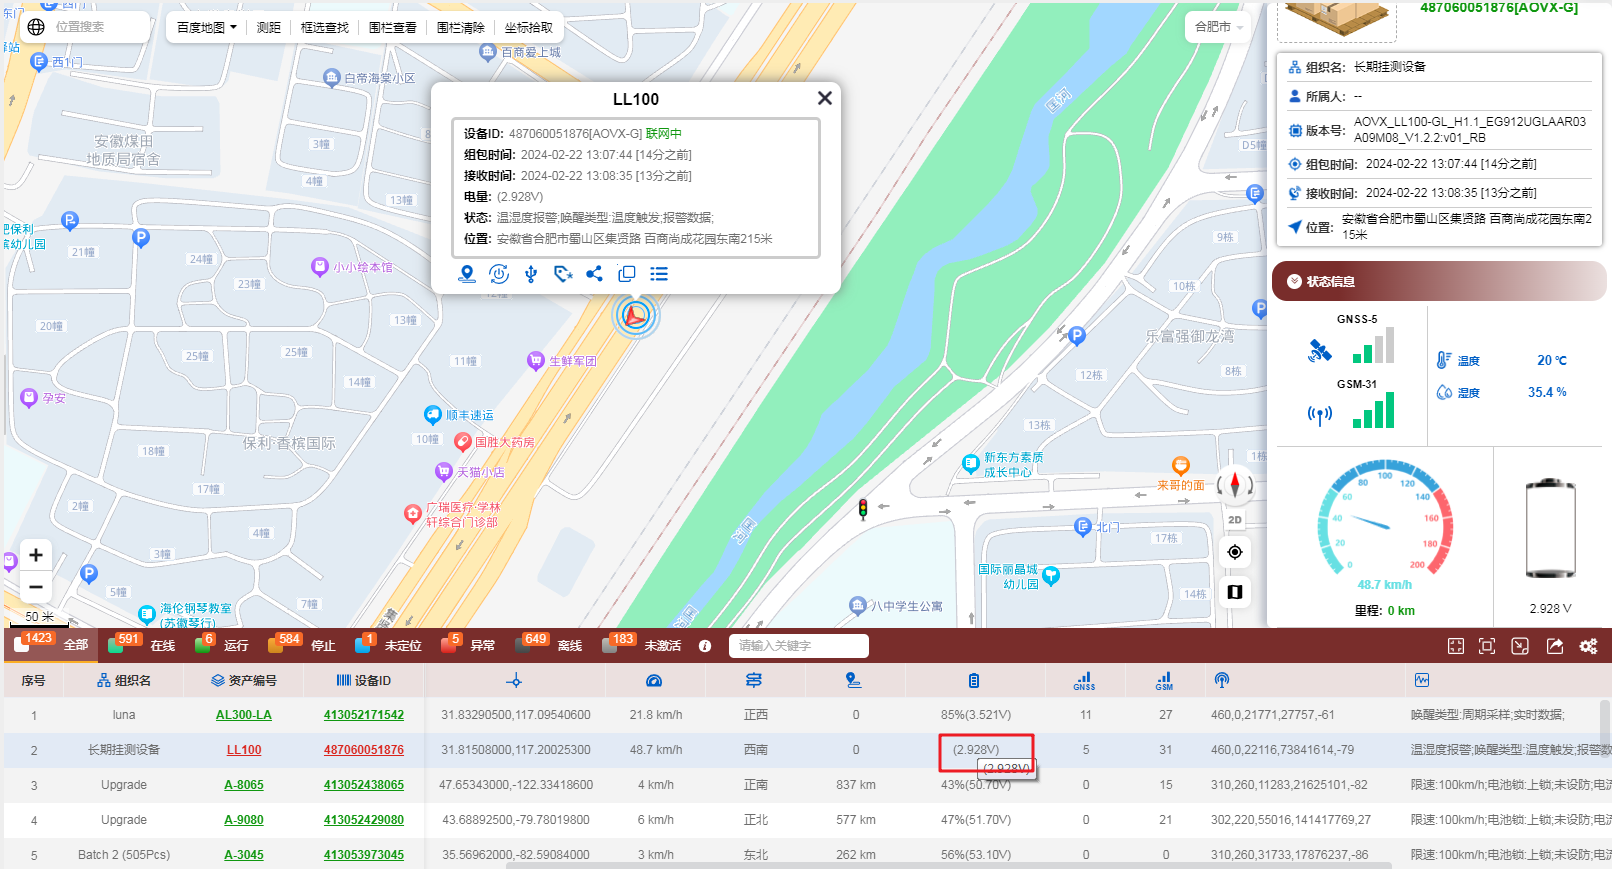Collapse the 状态信息 status section header
Viewport: 1612px width, 869px height.
click(1439, 282)
